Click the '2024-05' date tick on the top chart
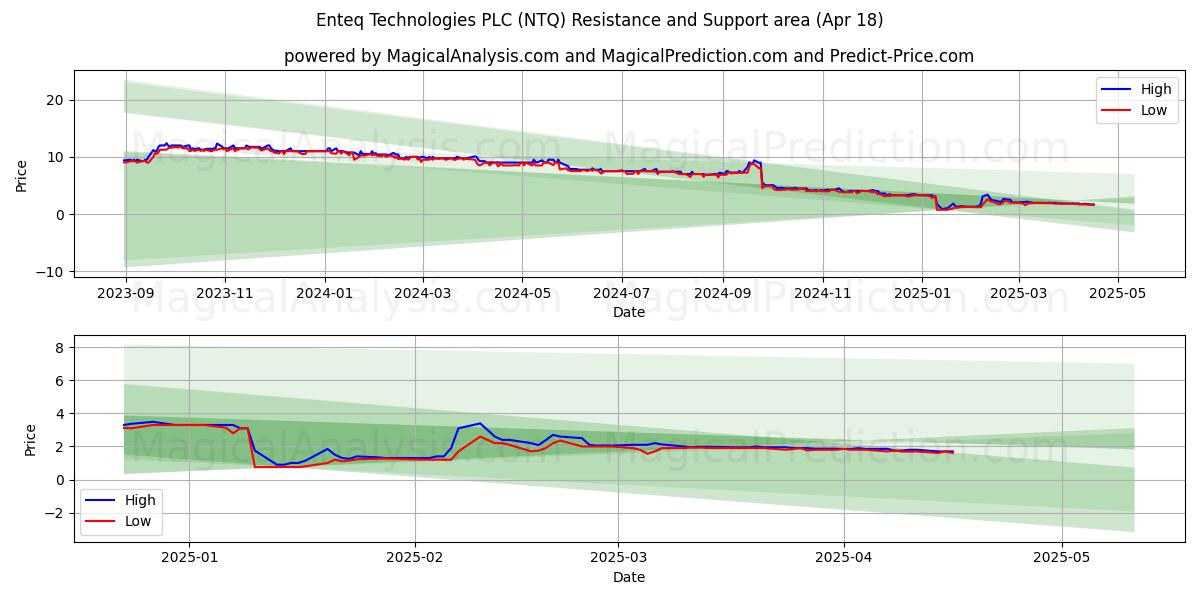 coord(521,295)
